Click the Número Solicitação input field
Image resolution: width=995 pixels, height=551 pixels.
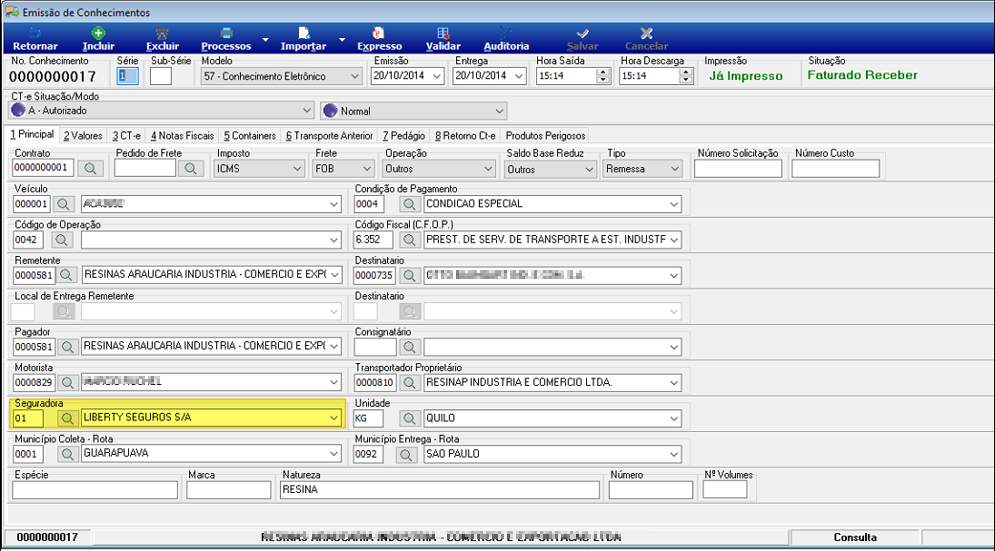[x=738, y=169]
